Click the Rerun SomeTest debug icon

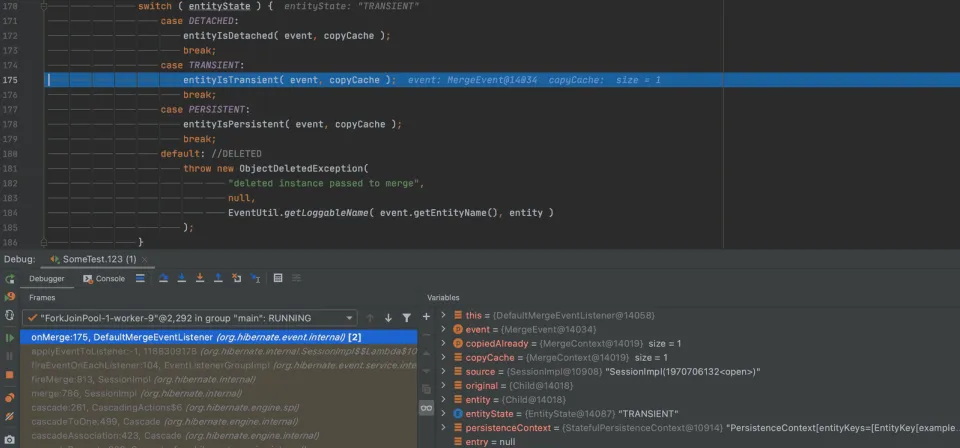(10, 279)
